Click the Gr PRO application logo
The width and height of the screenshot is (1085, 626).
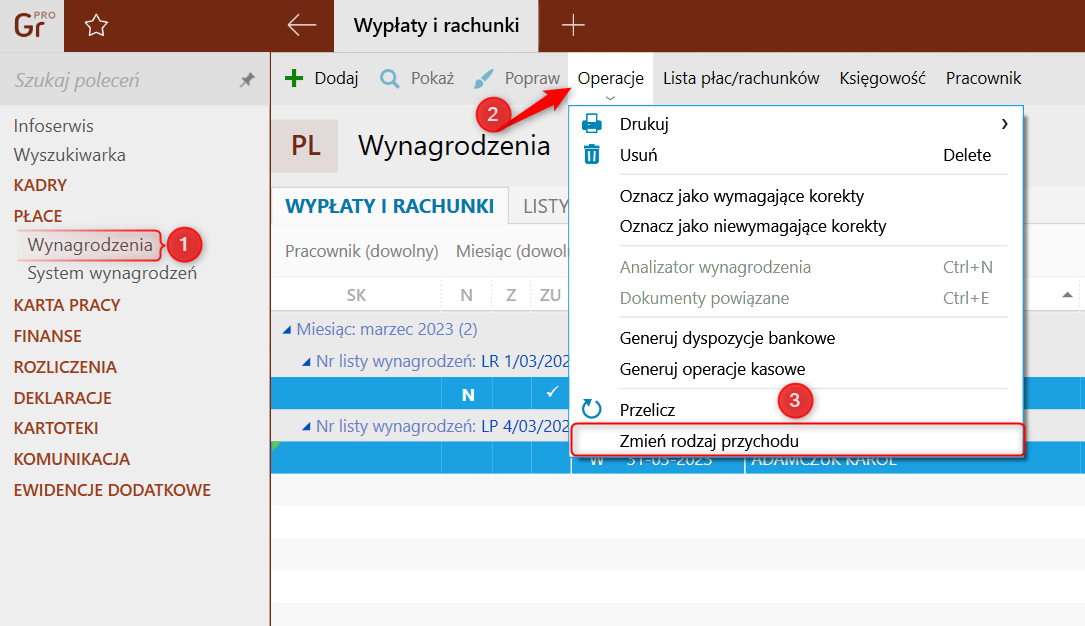click(x=32, y=26)
